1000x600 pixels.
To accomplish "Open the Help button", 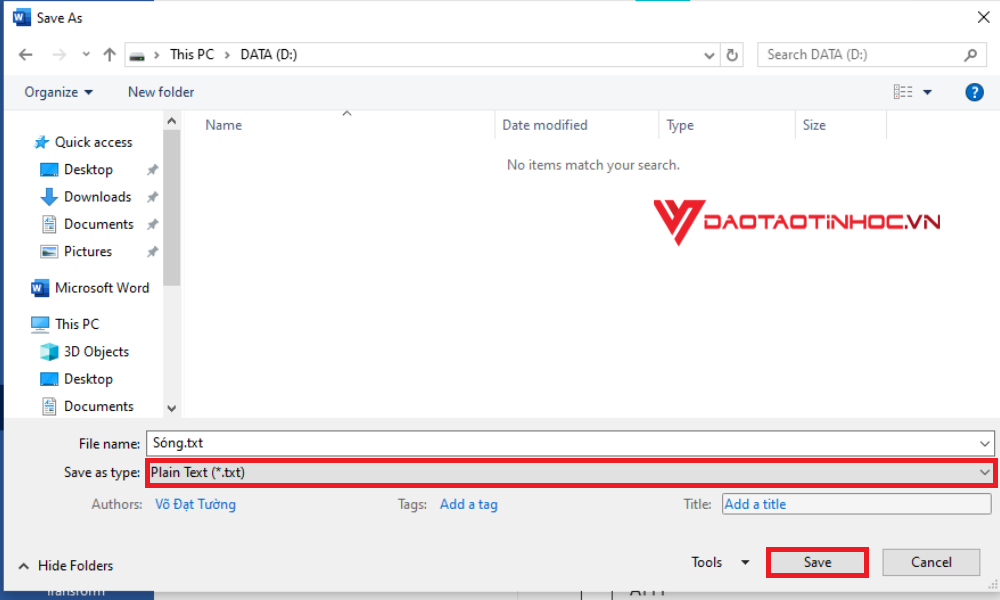I will (x=974, y=92).
